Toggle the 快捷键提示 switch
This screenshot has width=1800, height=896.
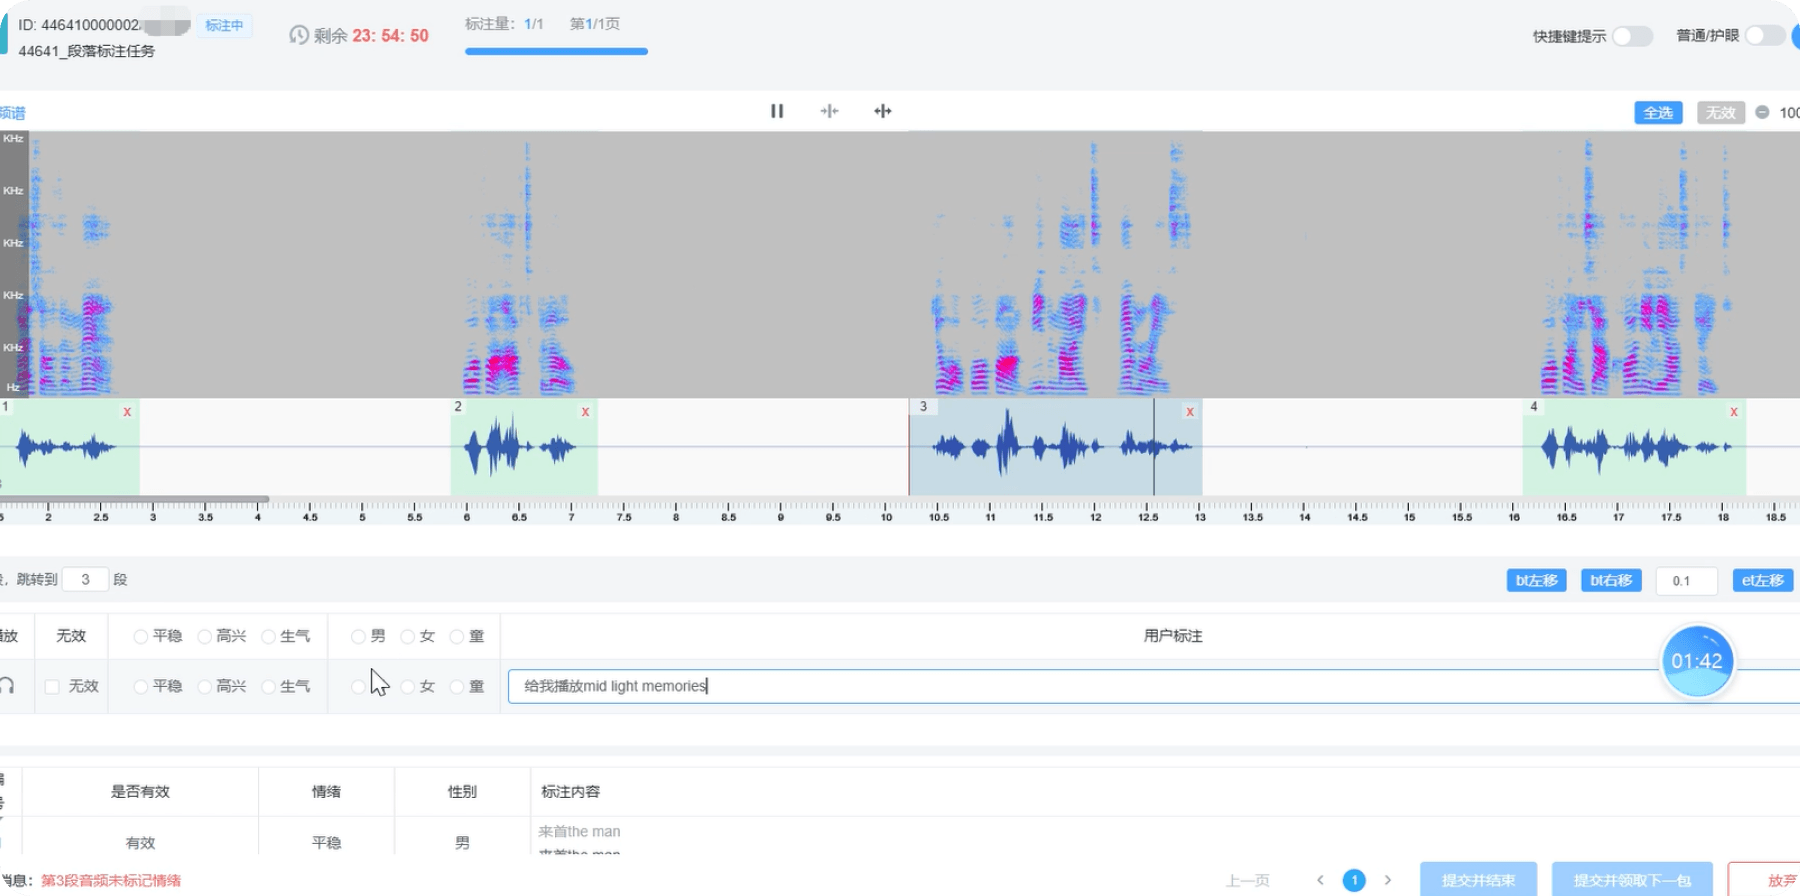(1633, 36)
